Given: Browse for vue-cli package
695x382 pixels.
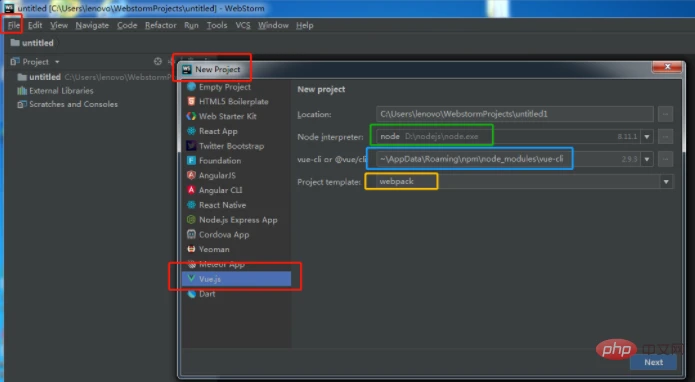Looking at the screenshot, I should click(665, 159).
